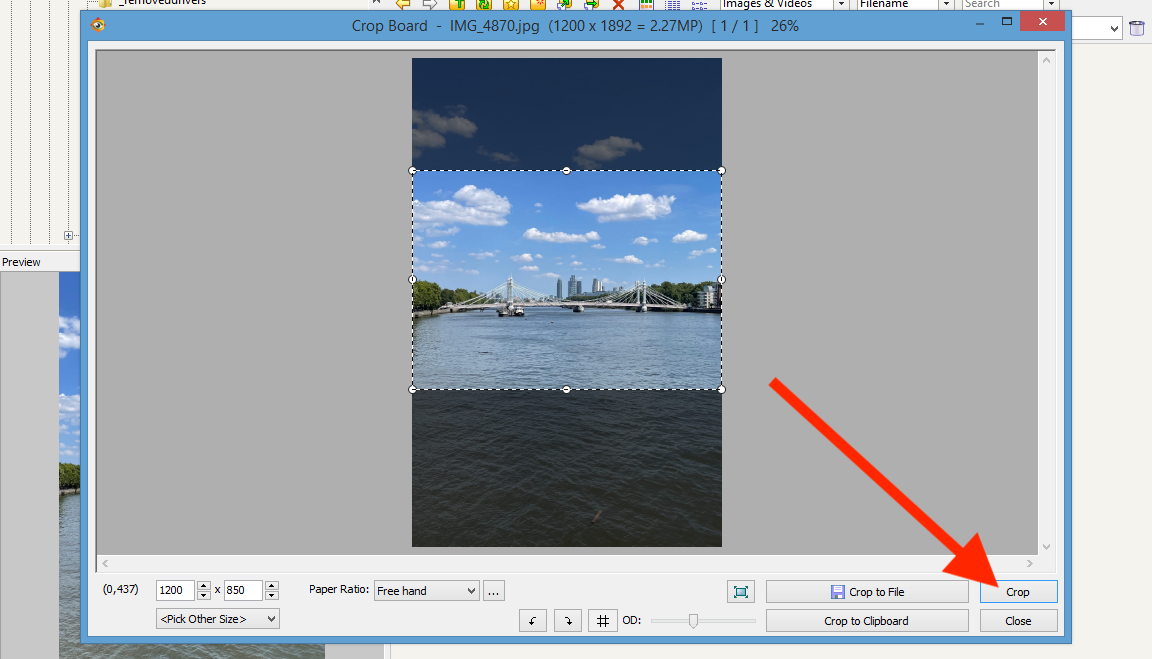Click the Search box in main window
The width and height of the screenshot is (1152, 659).
pos(1004,4)
